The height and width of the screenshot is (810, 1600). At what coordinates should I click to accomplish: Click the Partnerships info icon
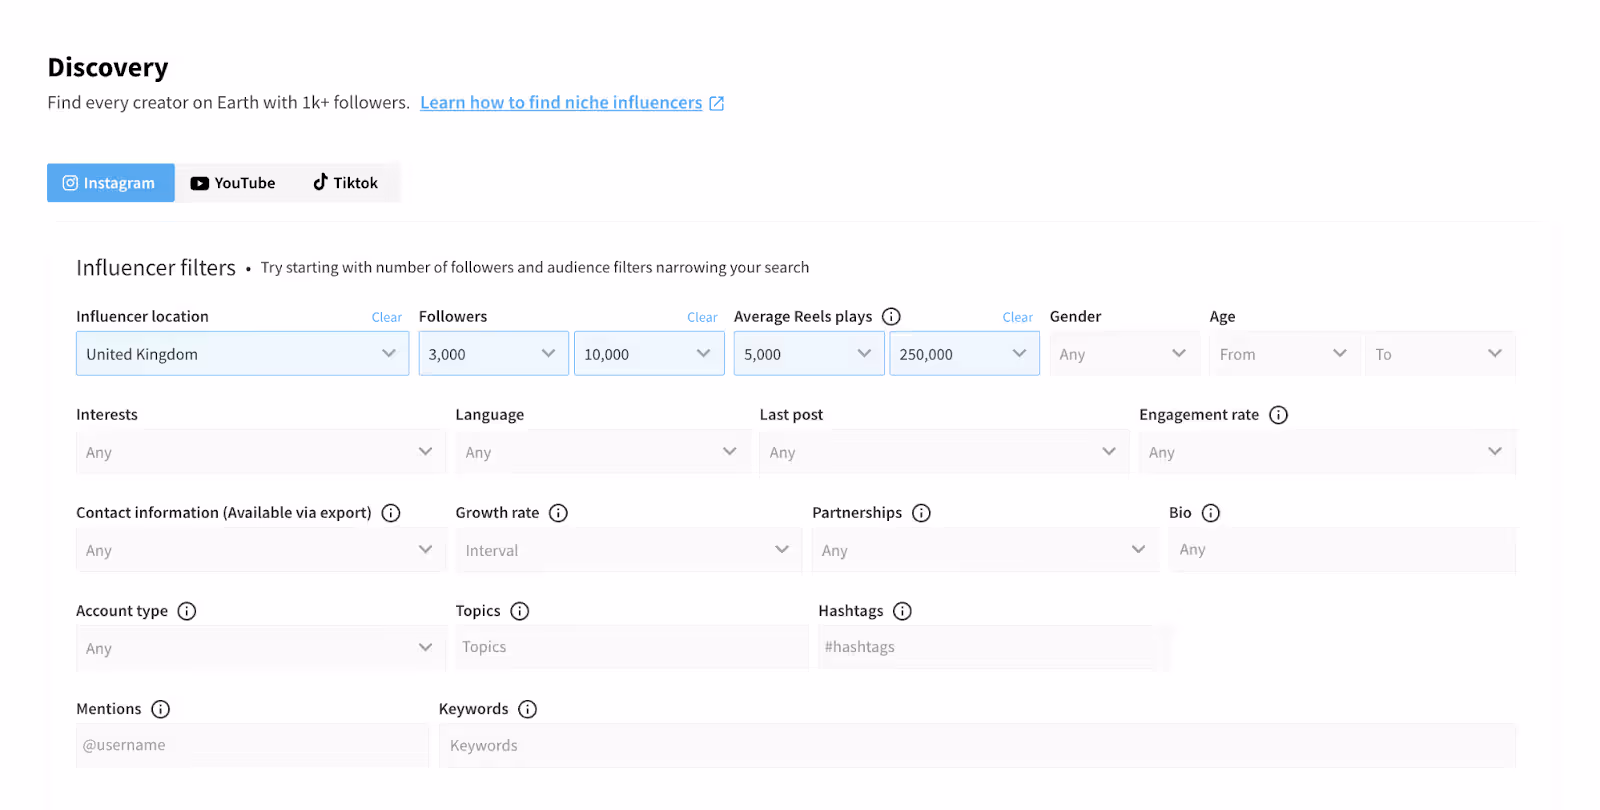click(x=921, y=512)
